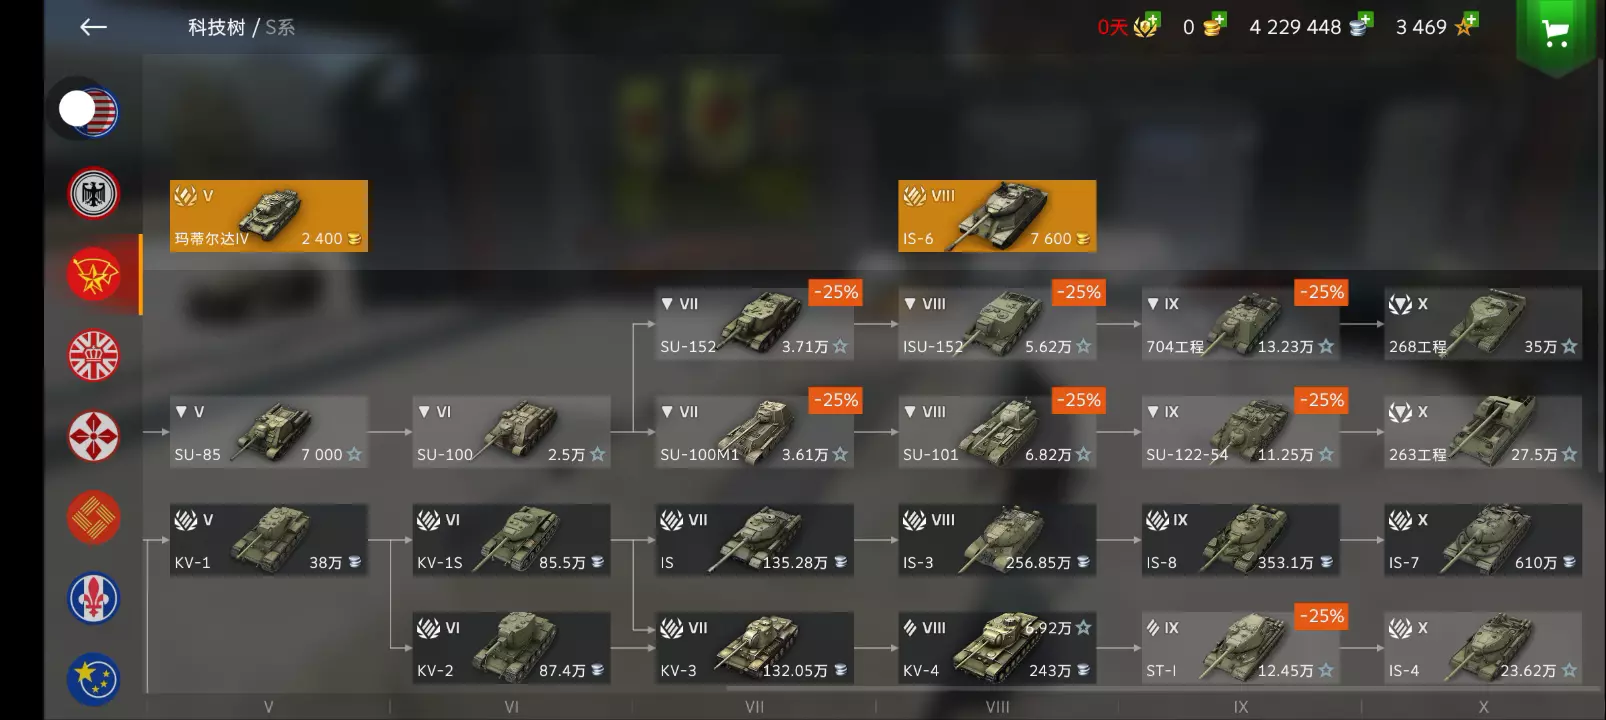Select the IS-7 tier X tank
Image resolution: width=1606 pixels, height=720 pixels.
(x=1483, y=540)
